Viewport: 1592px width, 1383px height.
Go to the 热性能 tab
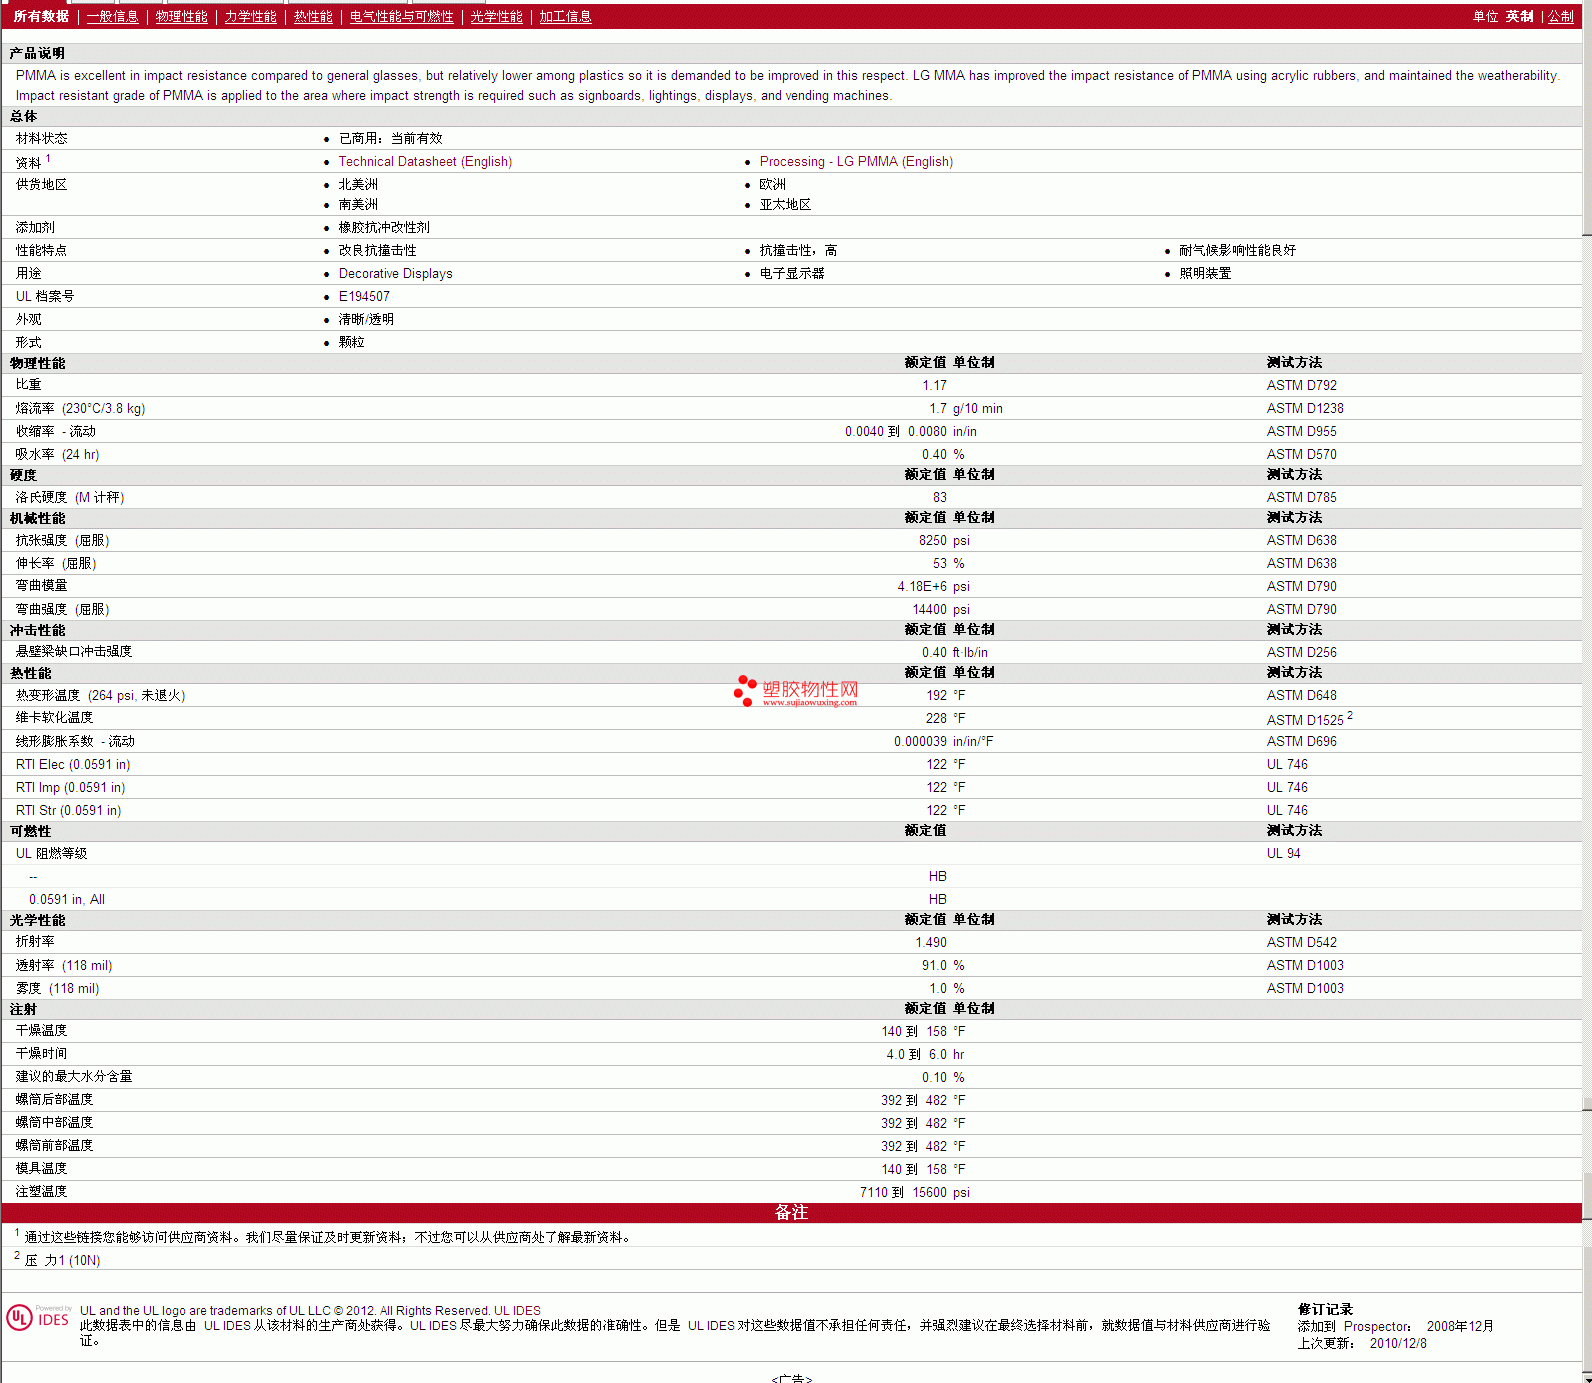pyautogui.click(x=313, y=17)
